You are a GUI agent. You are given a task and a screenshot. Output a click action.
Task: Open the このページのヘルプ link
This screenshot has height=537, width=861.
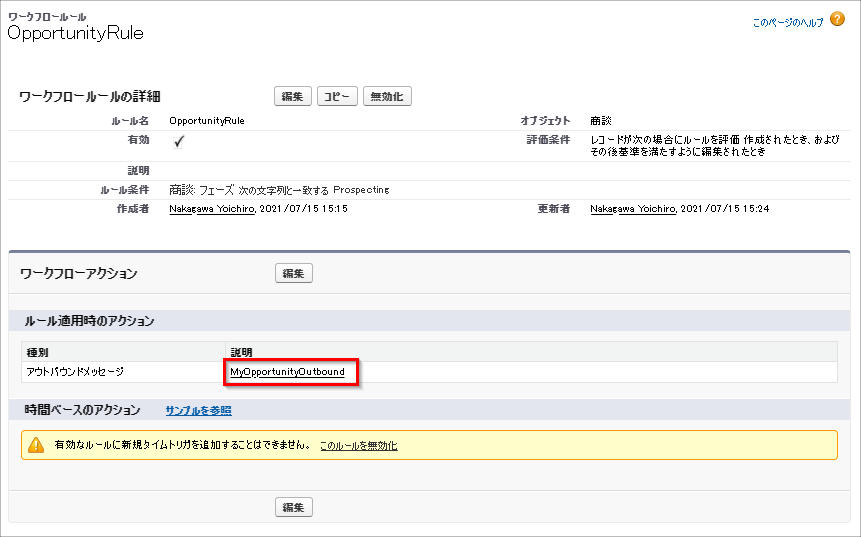(x=788, y=21)
